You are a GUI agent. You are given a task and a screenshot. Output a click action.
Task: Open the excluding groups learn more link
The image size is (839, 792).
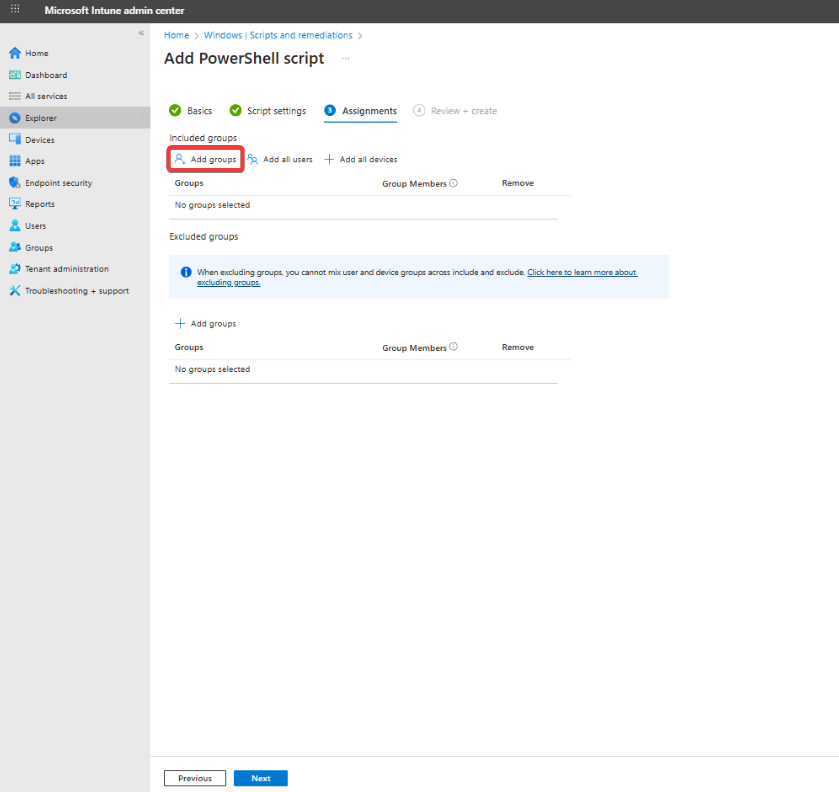pos(581,272)
